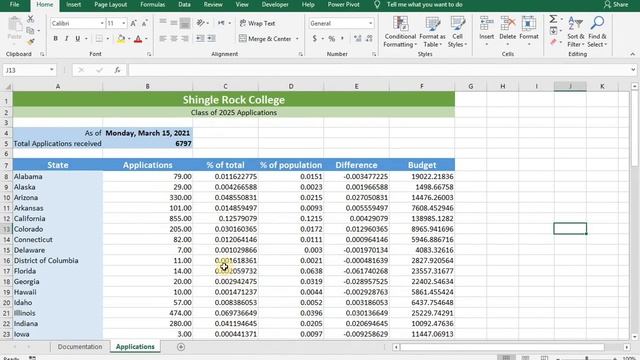Switch to the Page Layout tab

pyautogui.click(x=110, y=4)
